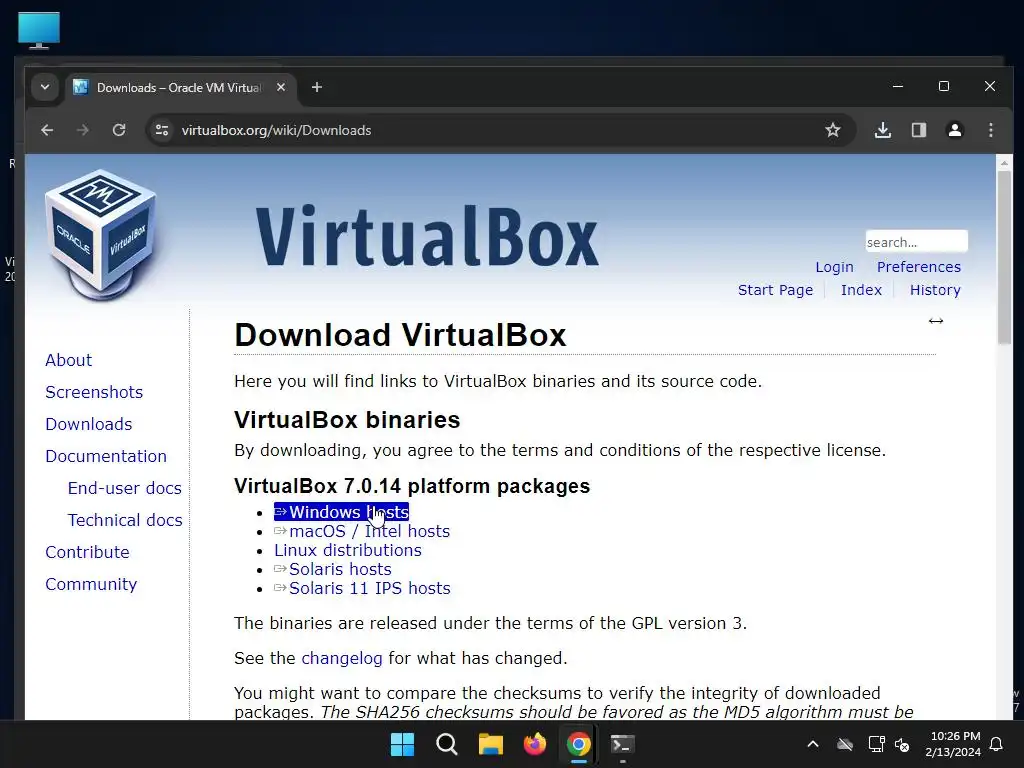Click the browser back arrow
1024x768 pixels.
tap(47, 130)
